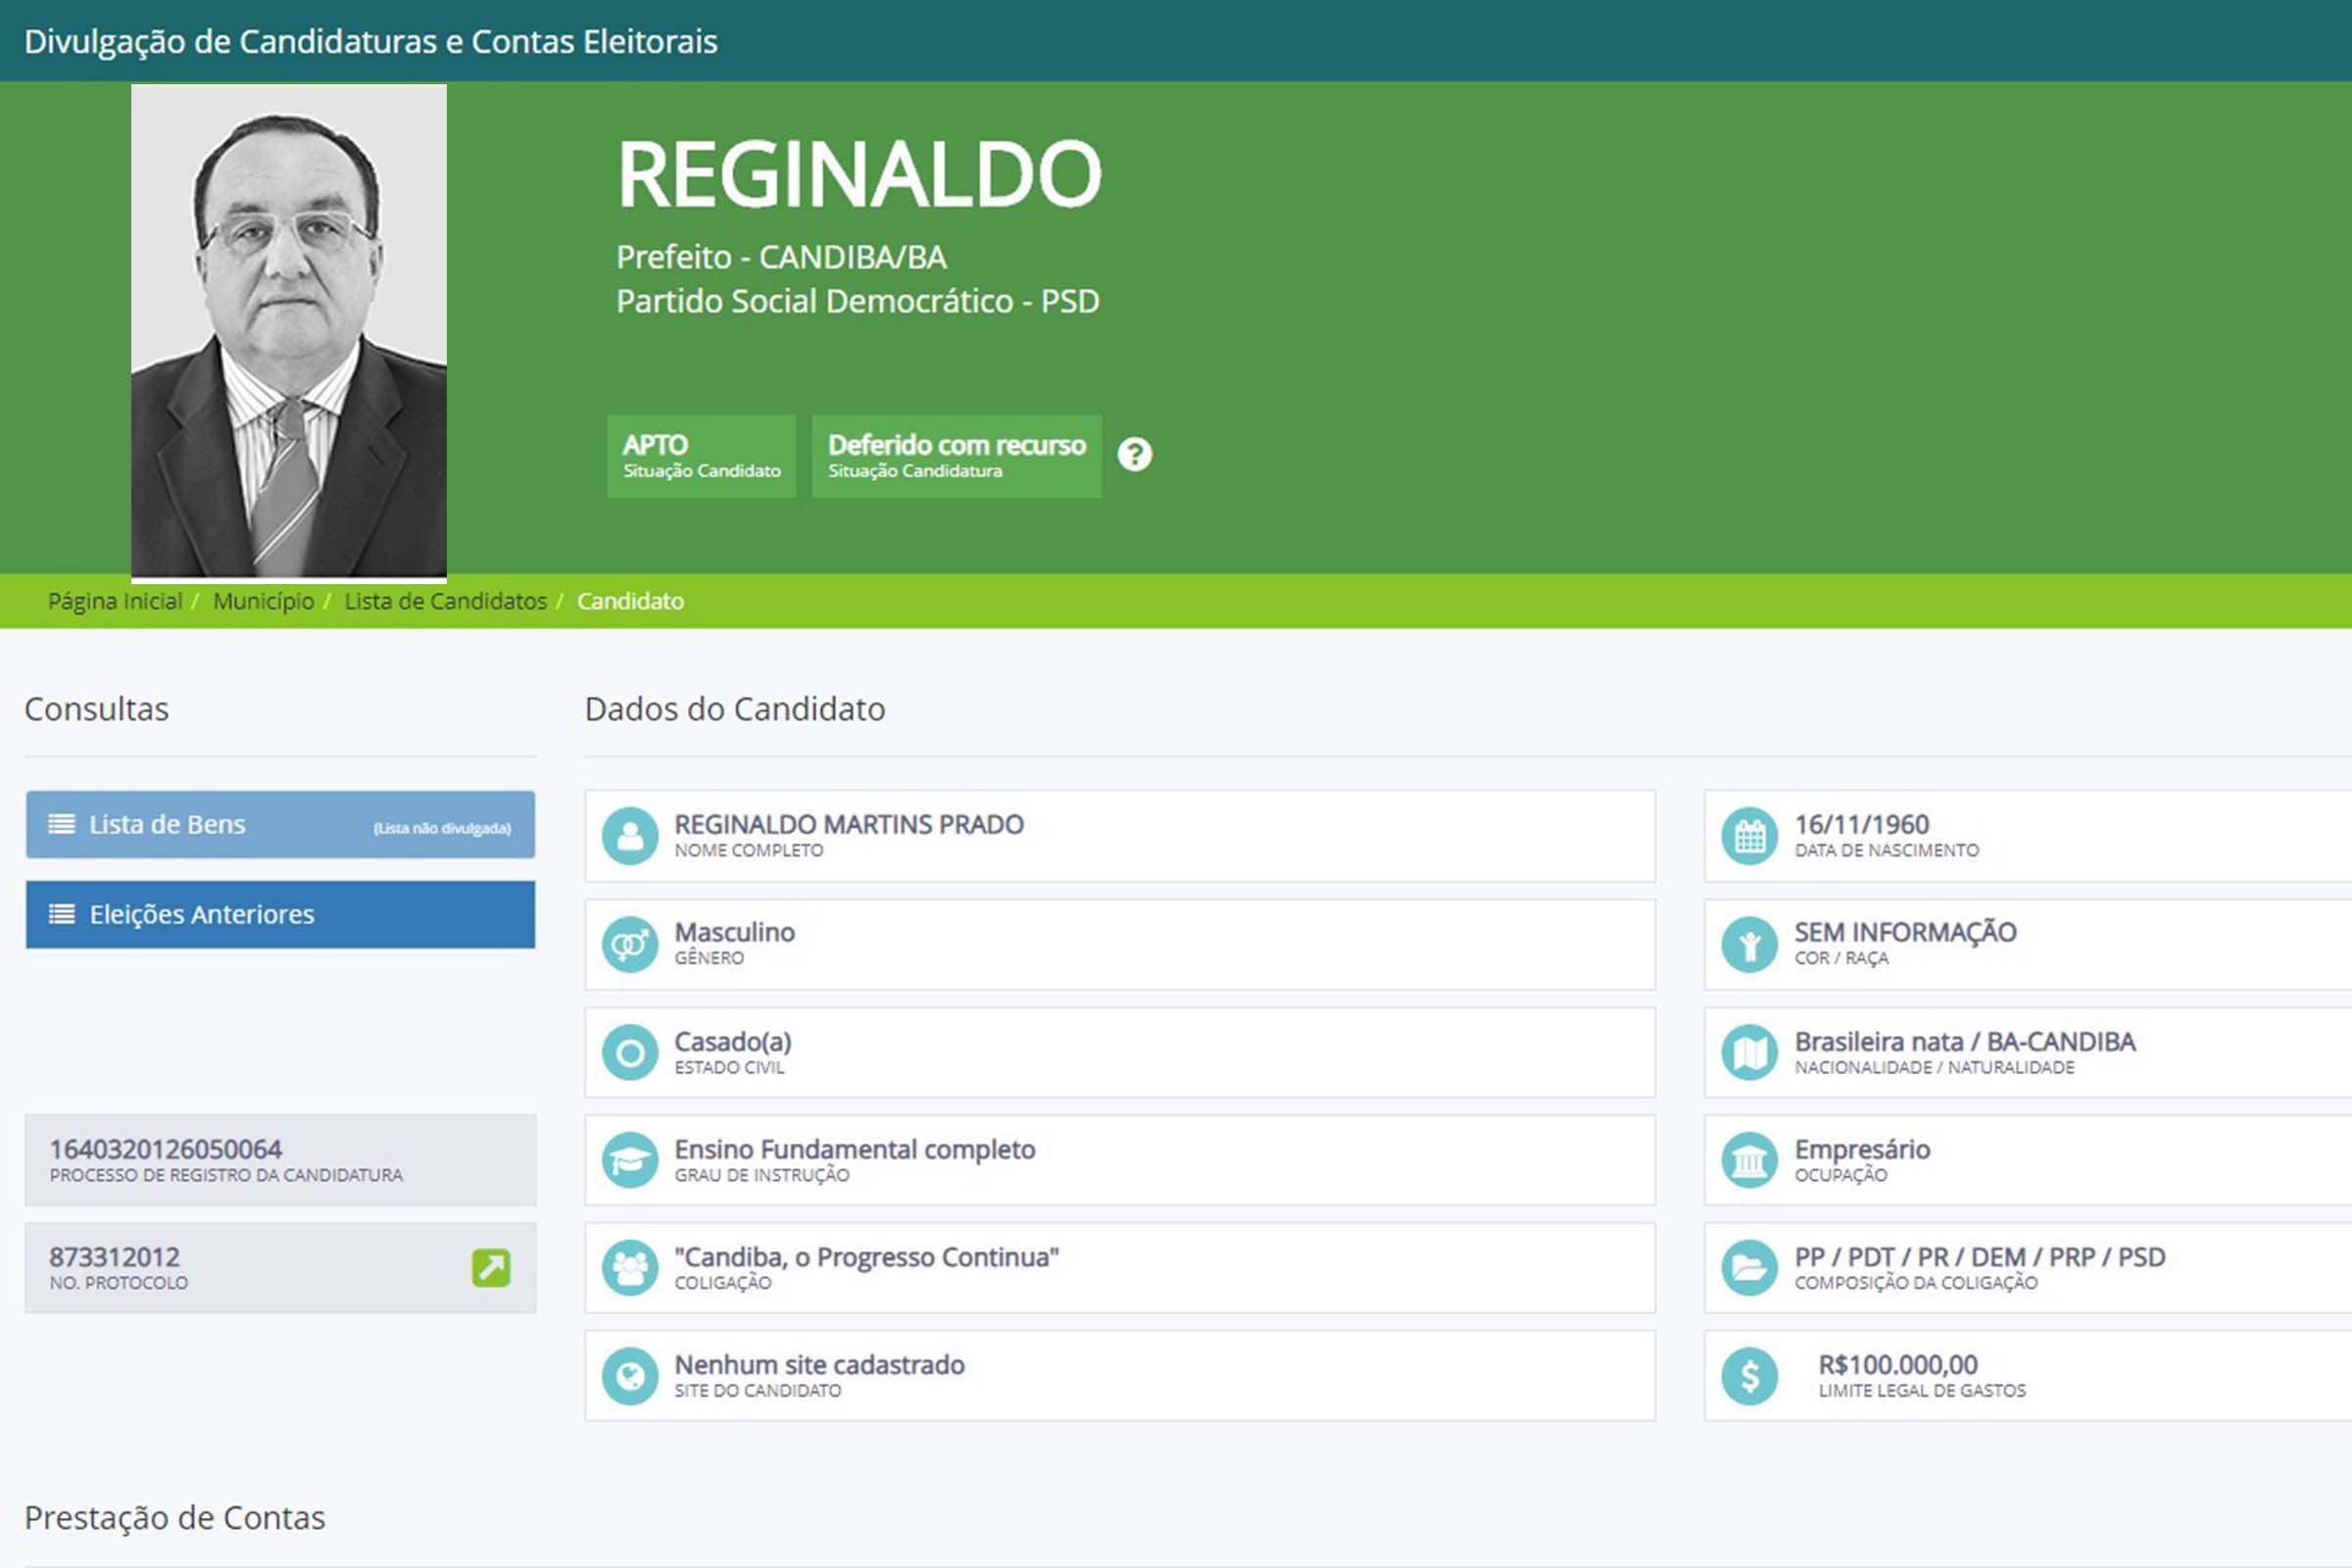2352x1568 pixels.
Task: Click the spending limit R$100.000,00
Action: [1898, 1365]
